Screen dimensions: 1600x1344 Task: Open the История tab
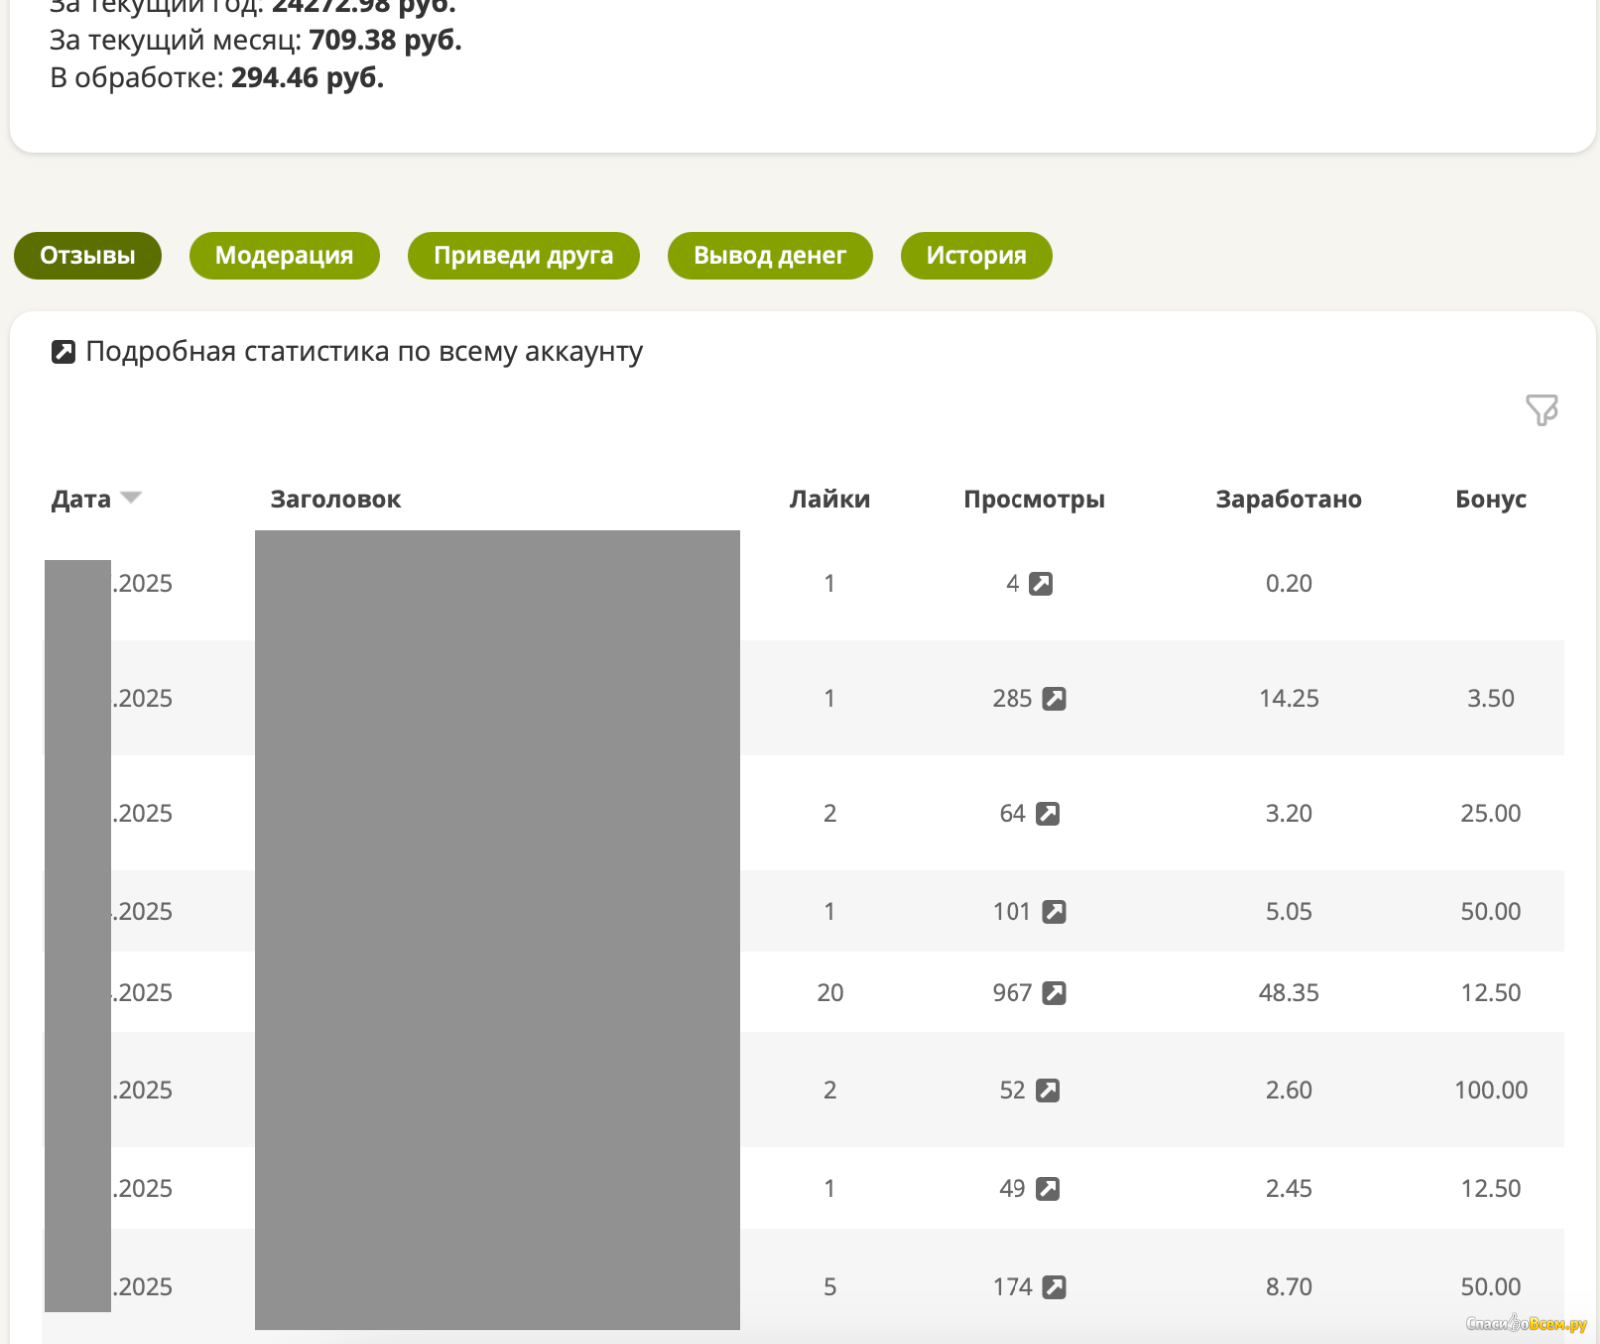[976, 256]
